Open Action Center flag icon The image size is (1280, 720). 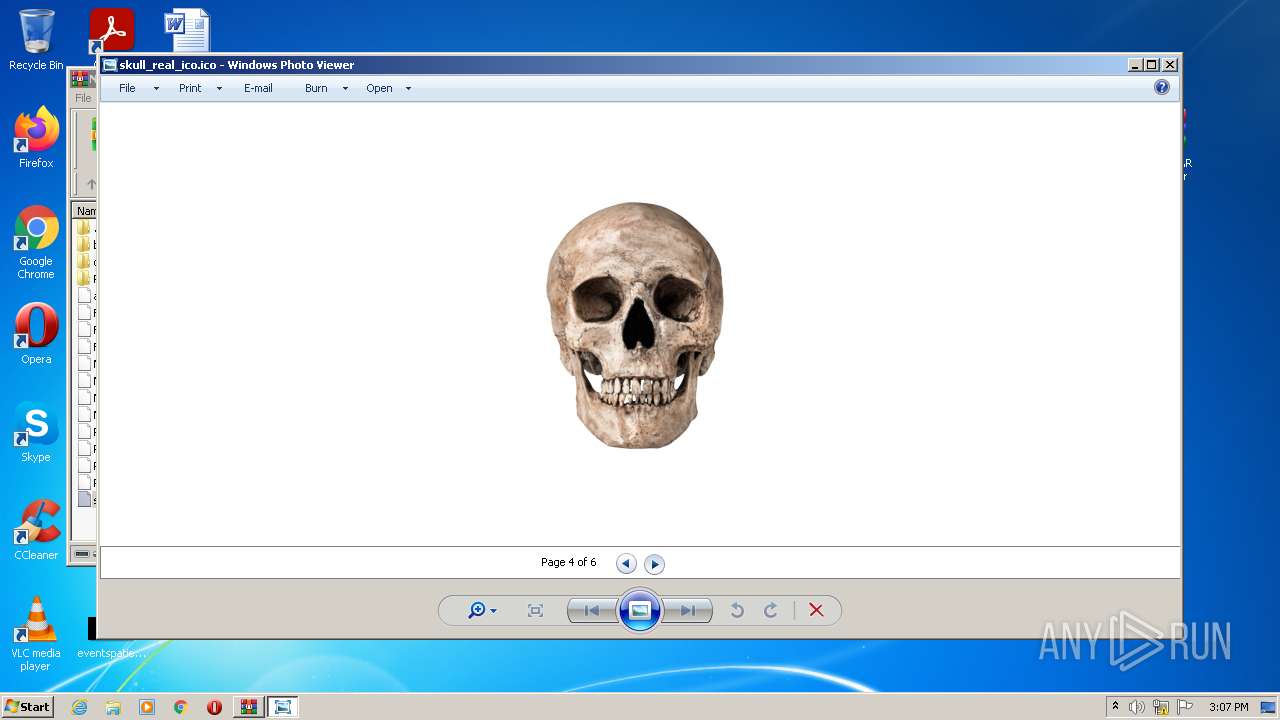click(1184, 707)
